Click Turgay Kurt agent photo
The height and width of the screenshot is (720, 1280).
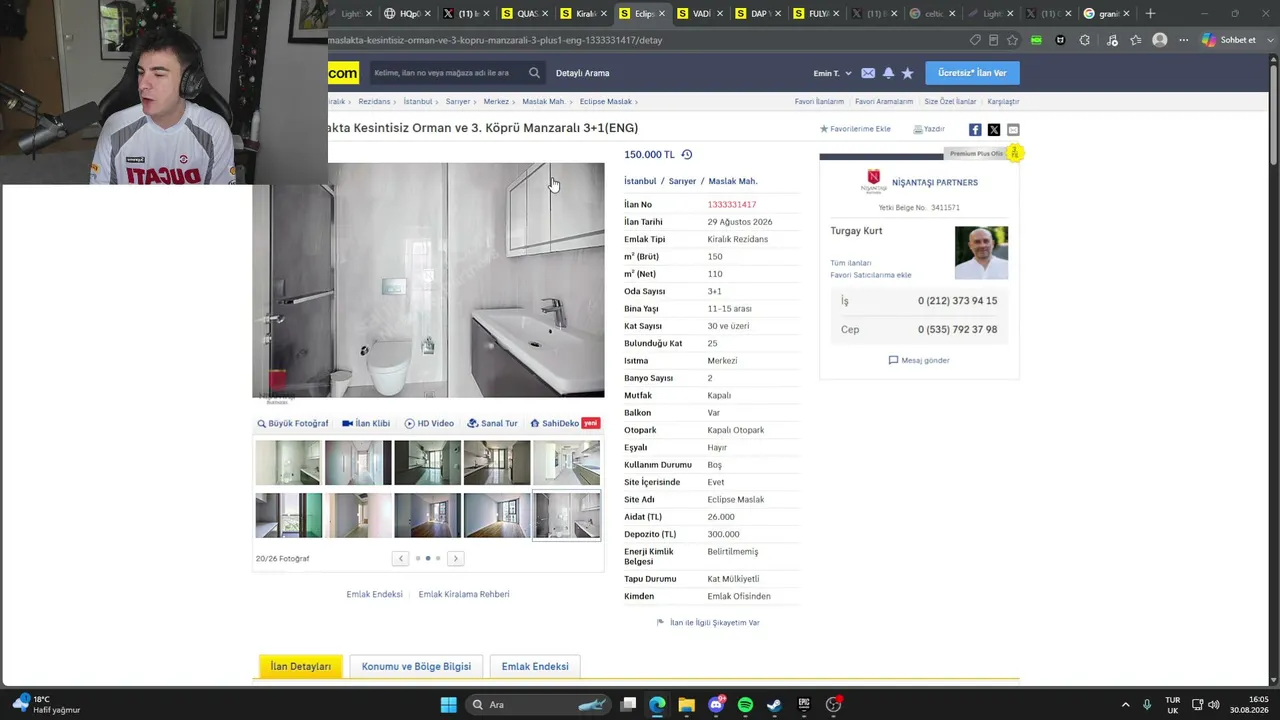tap(981, 253)
